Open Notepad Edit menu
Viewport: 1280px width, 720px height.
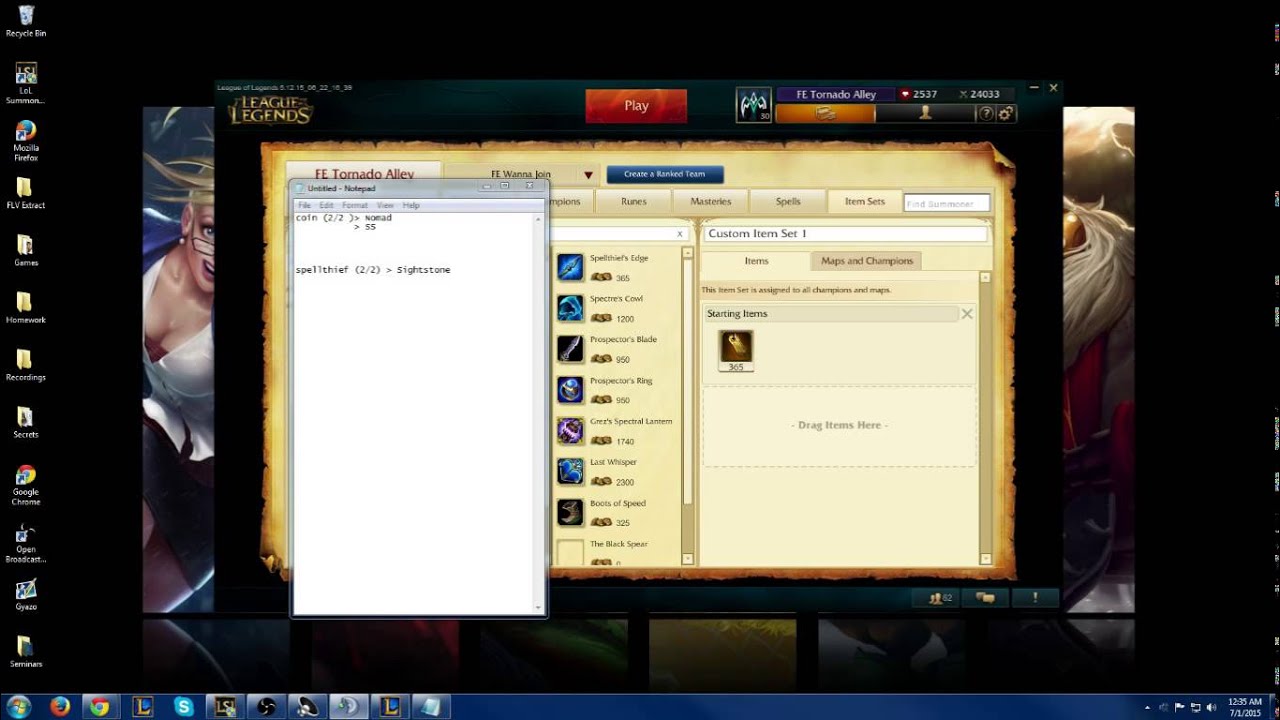click(x=326, y=205)
